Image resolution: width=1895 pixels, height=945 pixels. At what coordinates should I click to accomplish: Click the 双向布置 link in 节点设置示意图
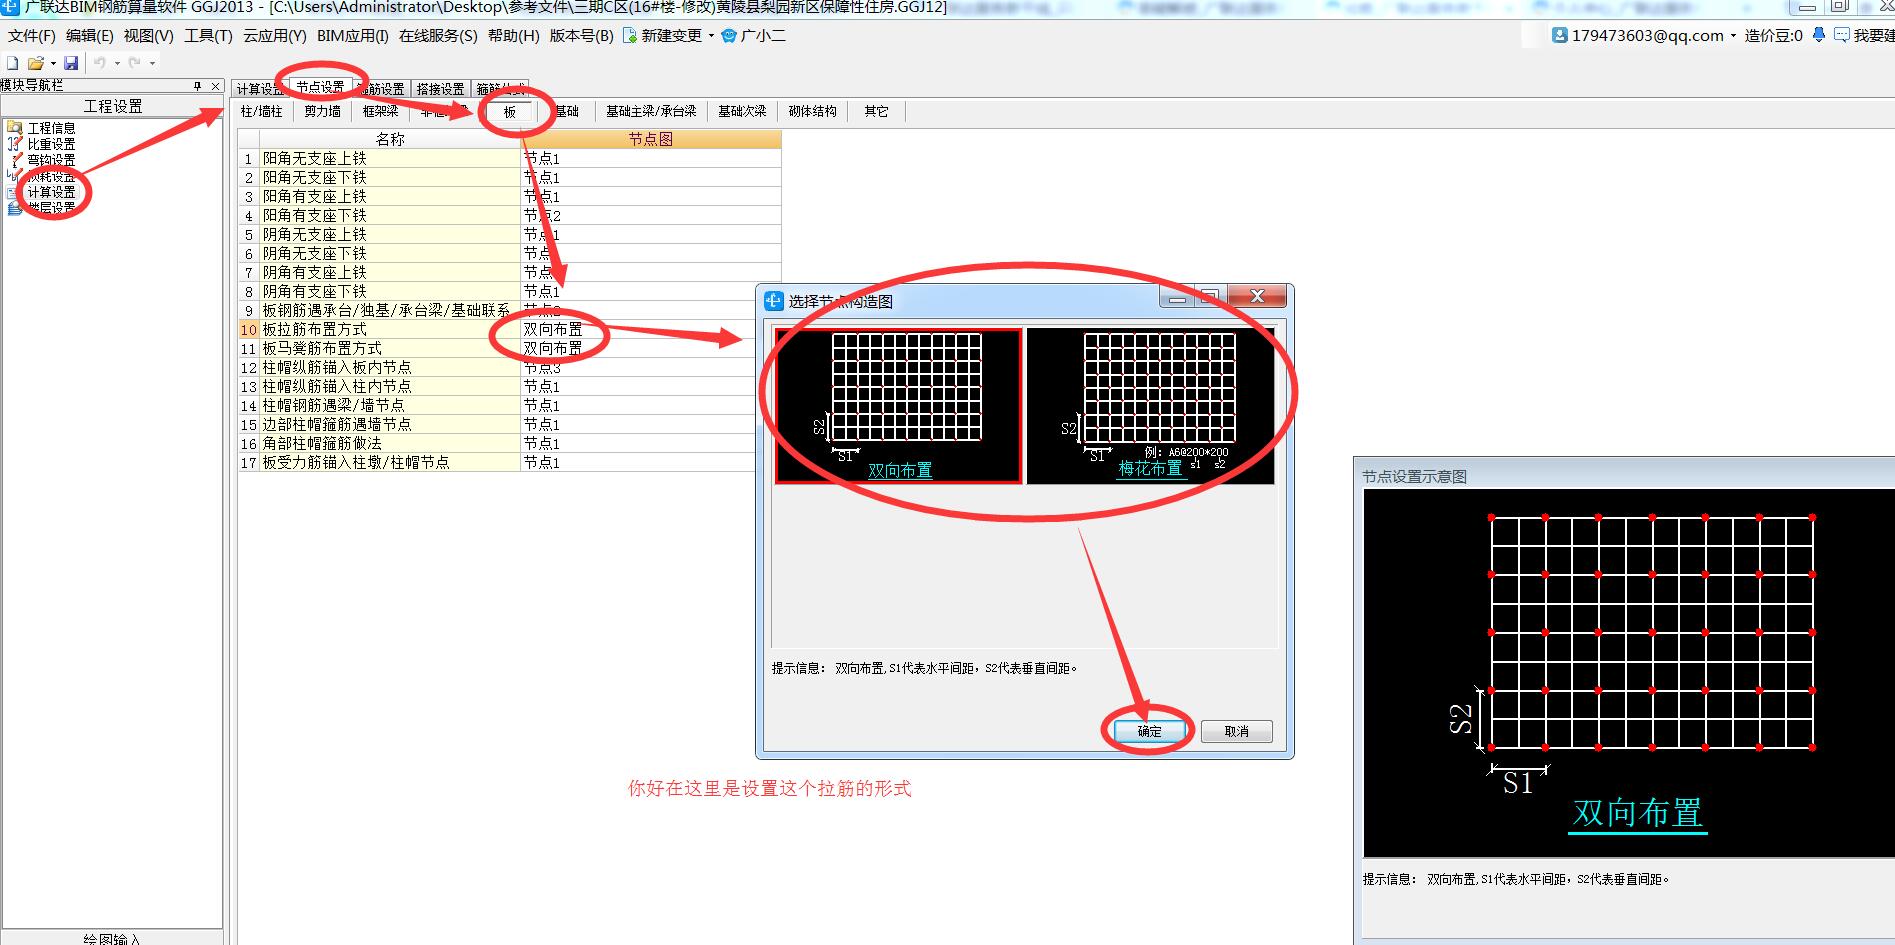coord(1637,813)
